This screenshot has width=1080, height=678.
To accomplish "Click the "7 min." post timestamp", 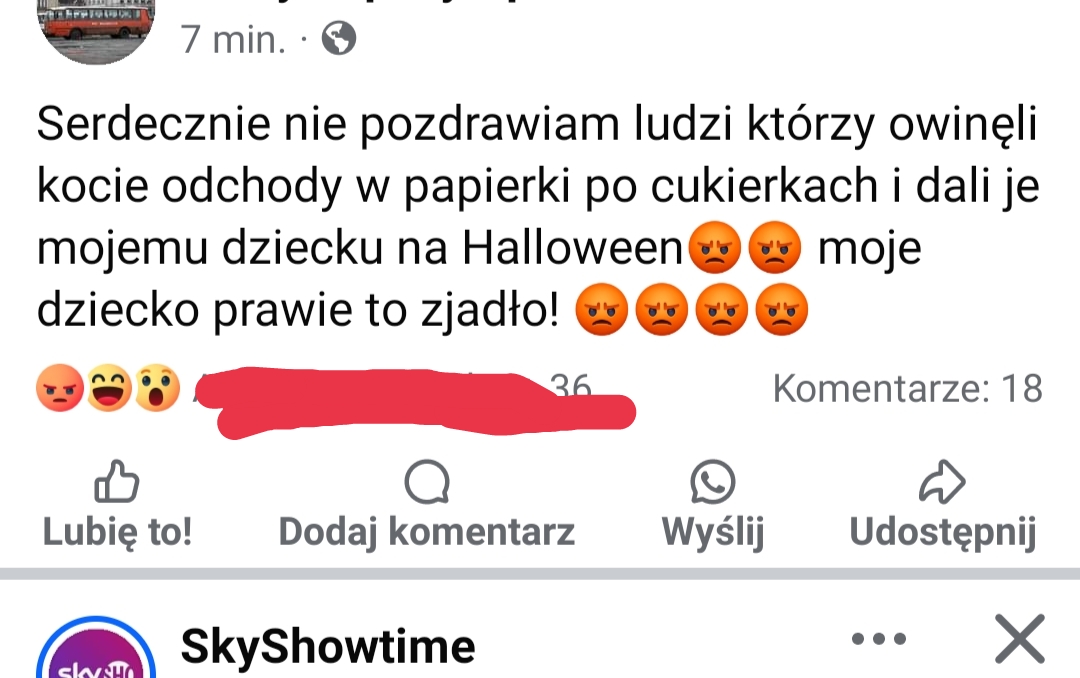I will 233,40.
